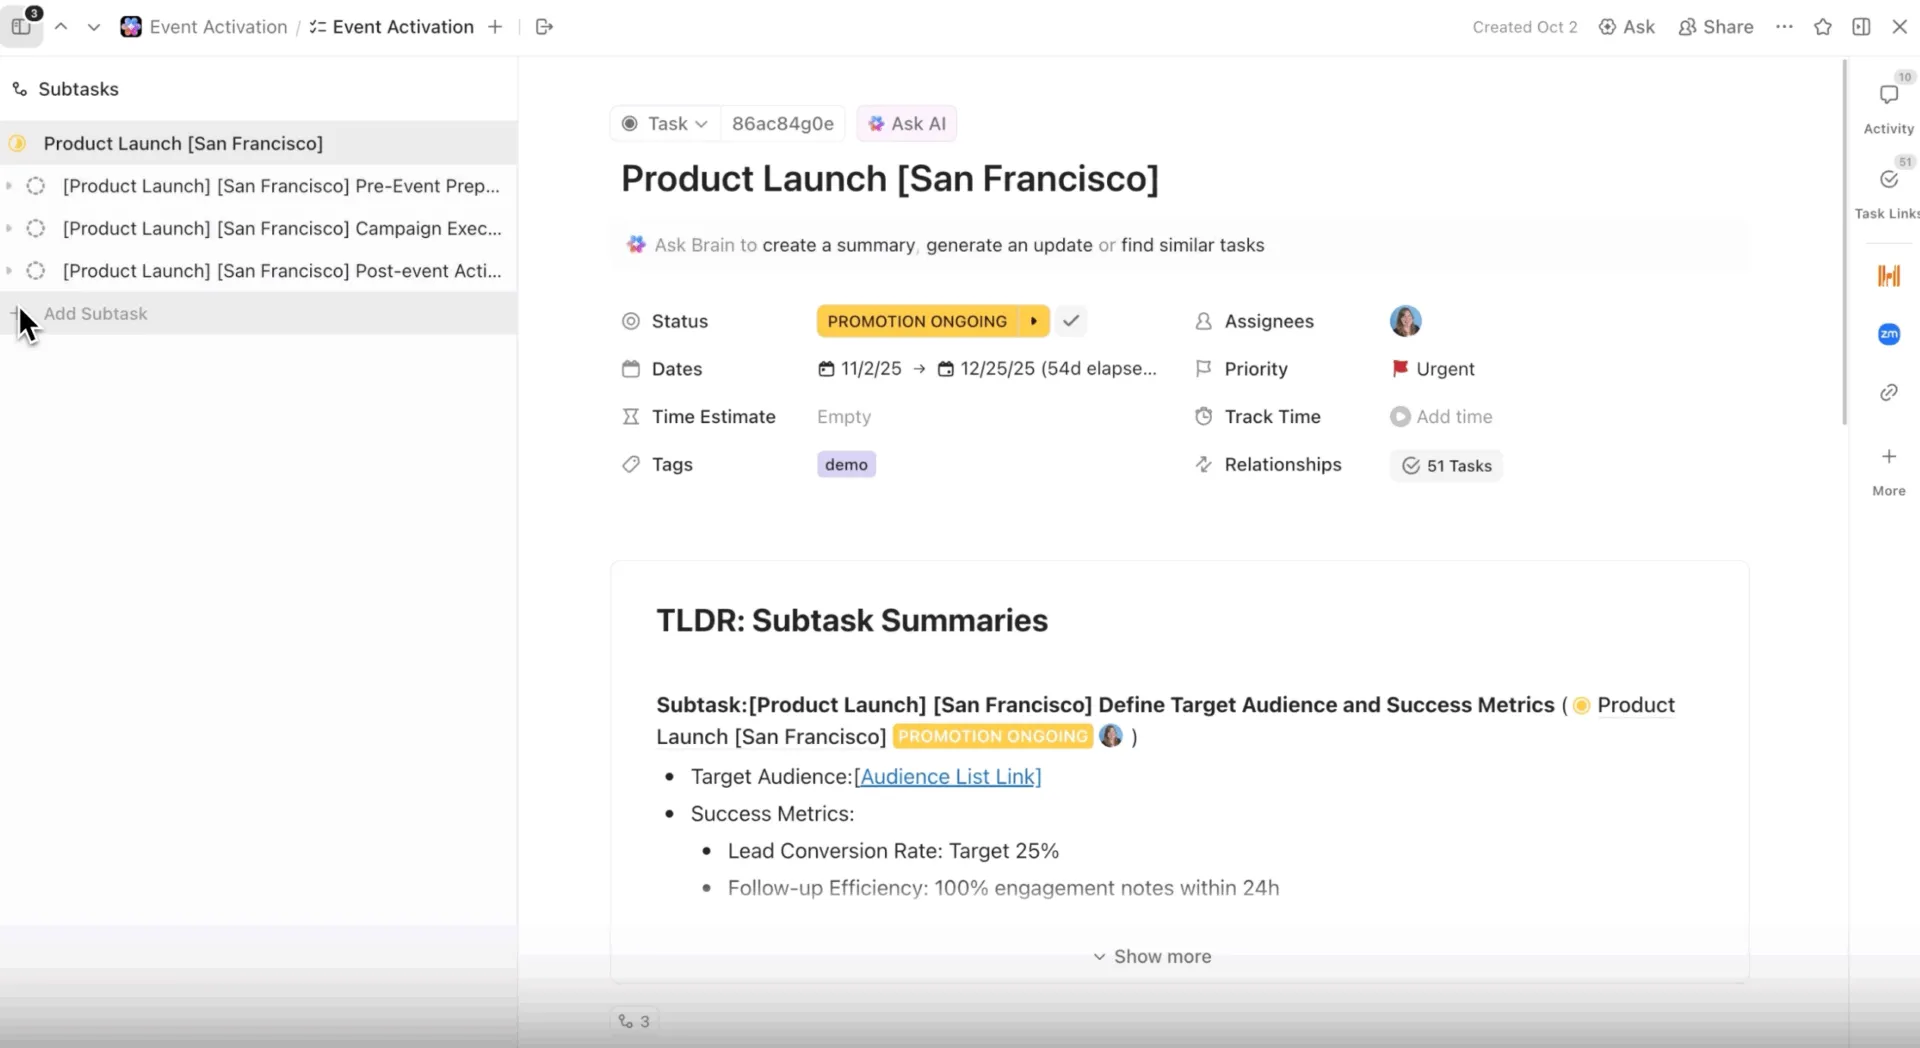Click the Created Oct 2 label
This screenshot has height=1048, width=1920.
click(x=1524, y=27)
